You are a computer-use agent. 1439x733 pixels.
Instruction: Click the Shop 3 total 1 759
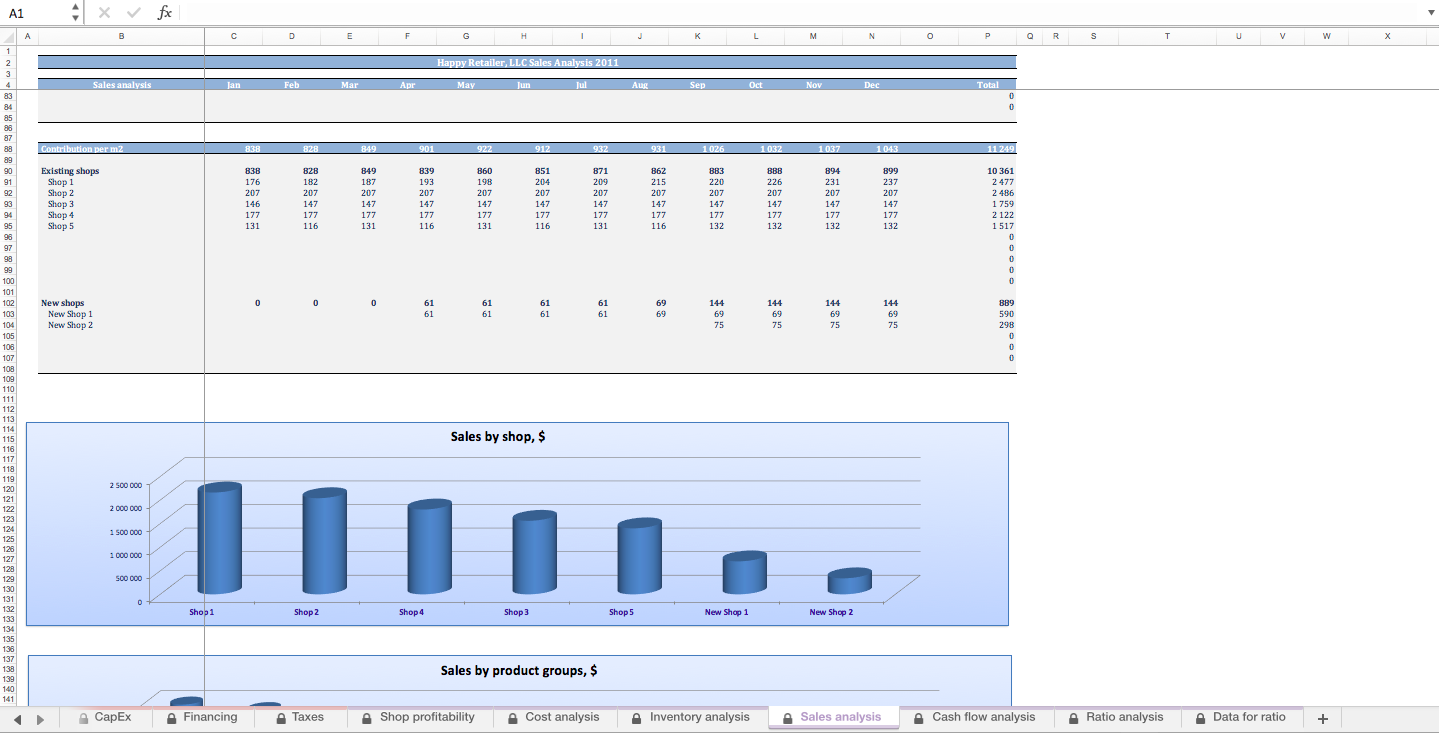click(x=1002, y=204)
